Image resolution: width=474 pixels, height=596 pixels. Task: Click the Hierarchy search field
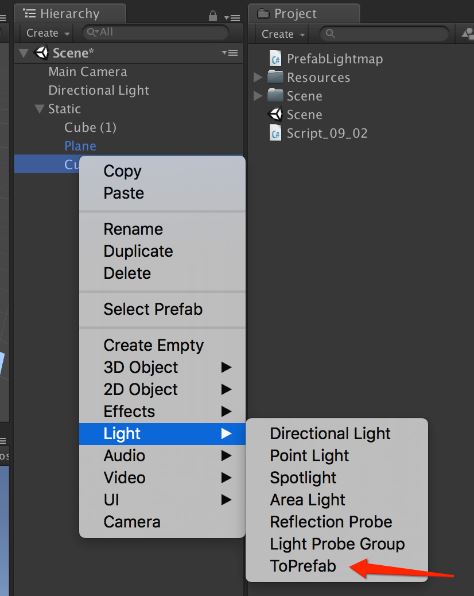coord(155,33)
